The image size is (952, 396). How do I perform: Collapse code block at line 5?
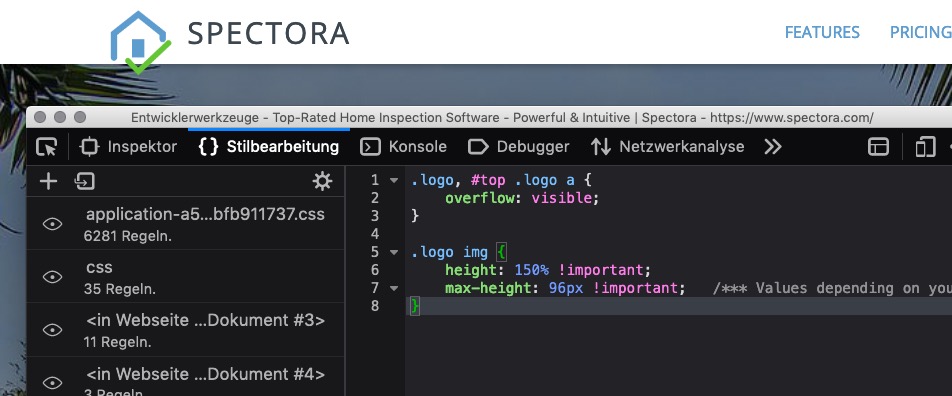tap(394, 252)
